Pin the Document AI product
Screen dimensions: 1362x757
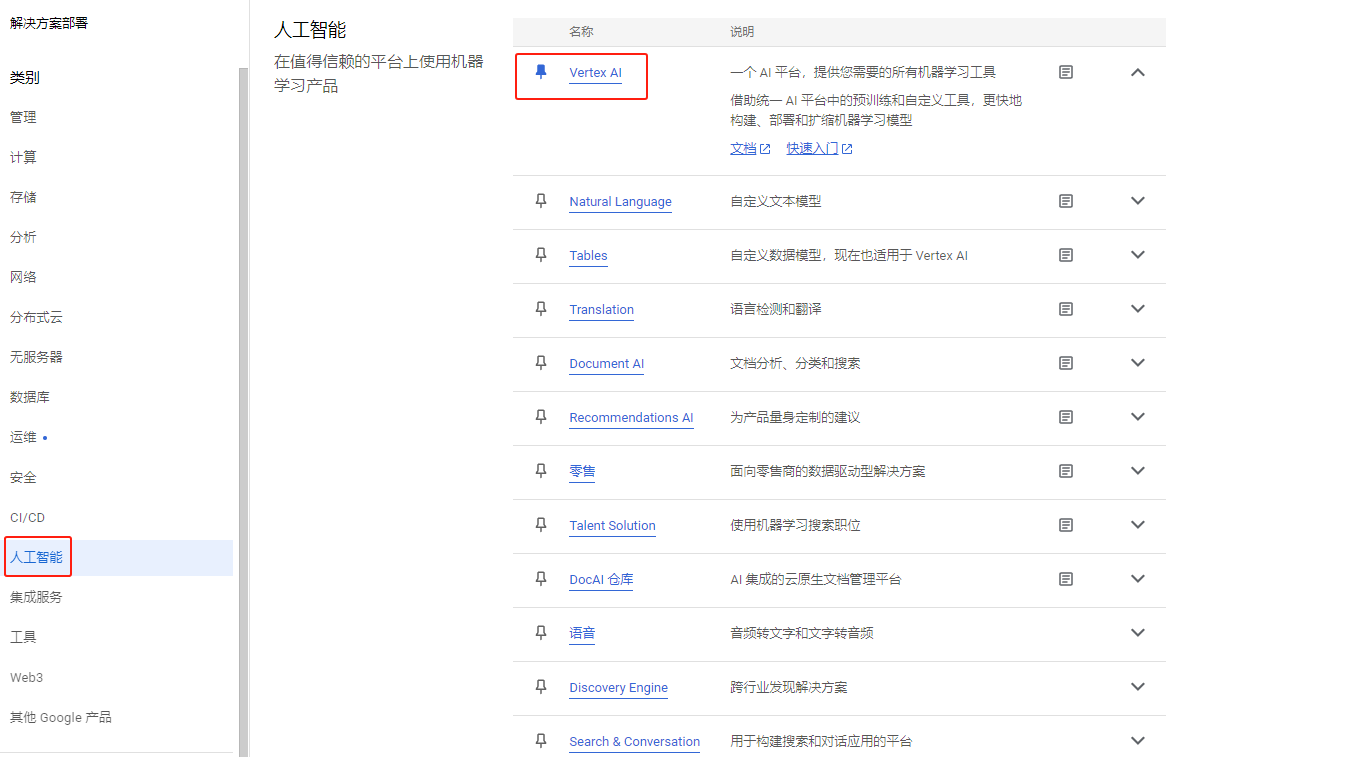(x=541, y=363)
